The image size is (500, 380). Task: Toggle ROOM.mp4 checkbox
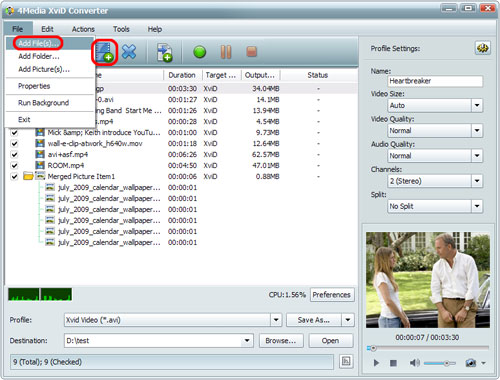pyautogui.click(x=14, y=166)
